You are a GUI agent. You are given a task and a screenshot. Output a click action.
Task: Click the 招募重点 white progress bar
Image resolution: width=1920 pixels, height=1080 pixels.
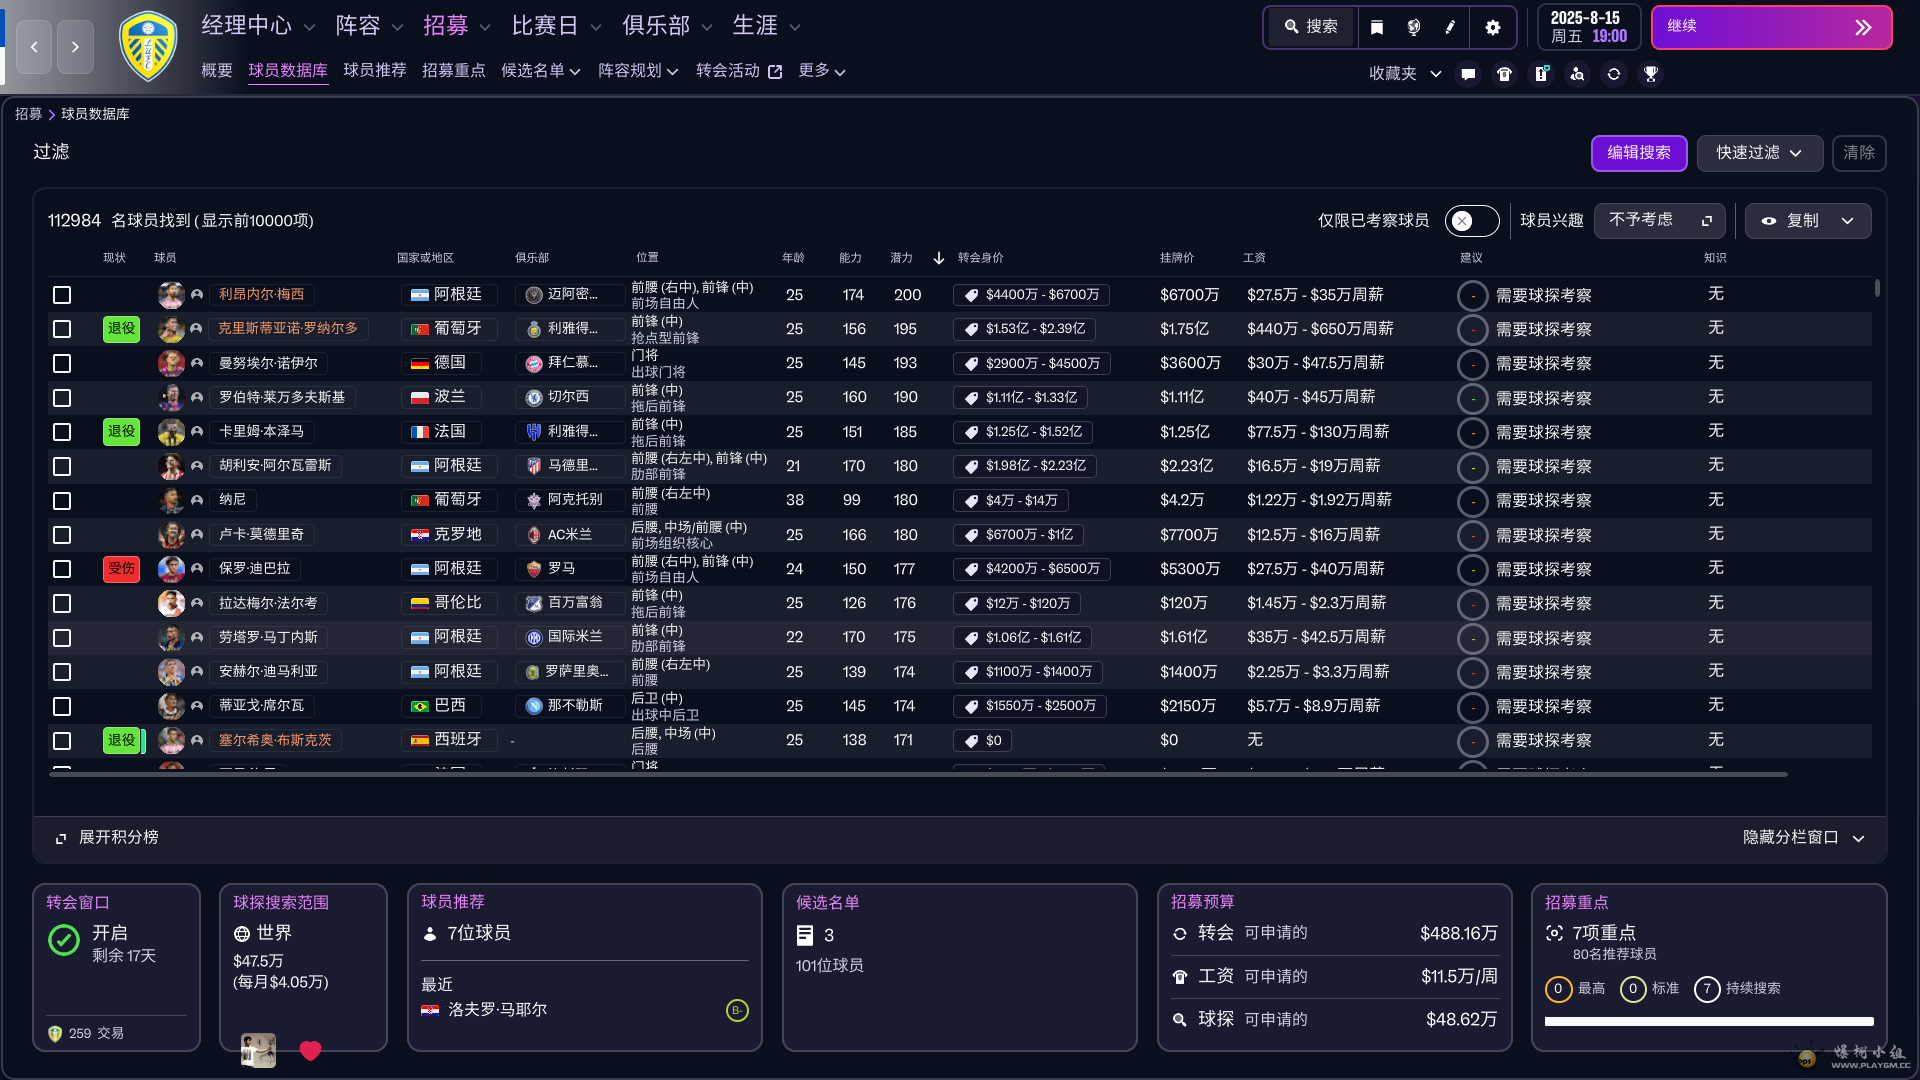[x=1709, y=1022]
